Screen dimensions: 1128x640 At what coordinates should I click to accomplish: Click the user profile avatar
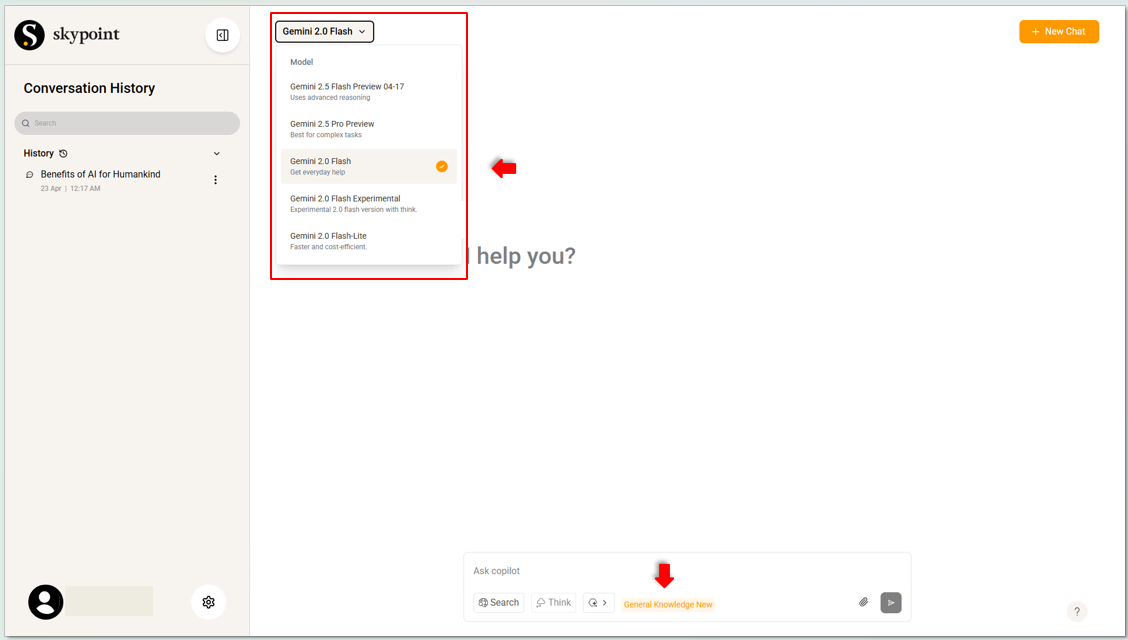46,602
